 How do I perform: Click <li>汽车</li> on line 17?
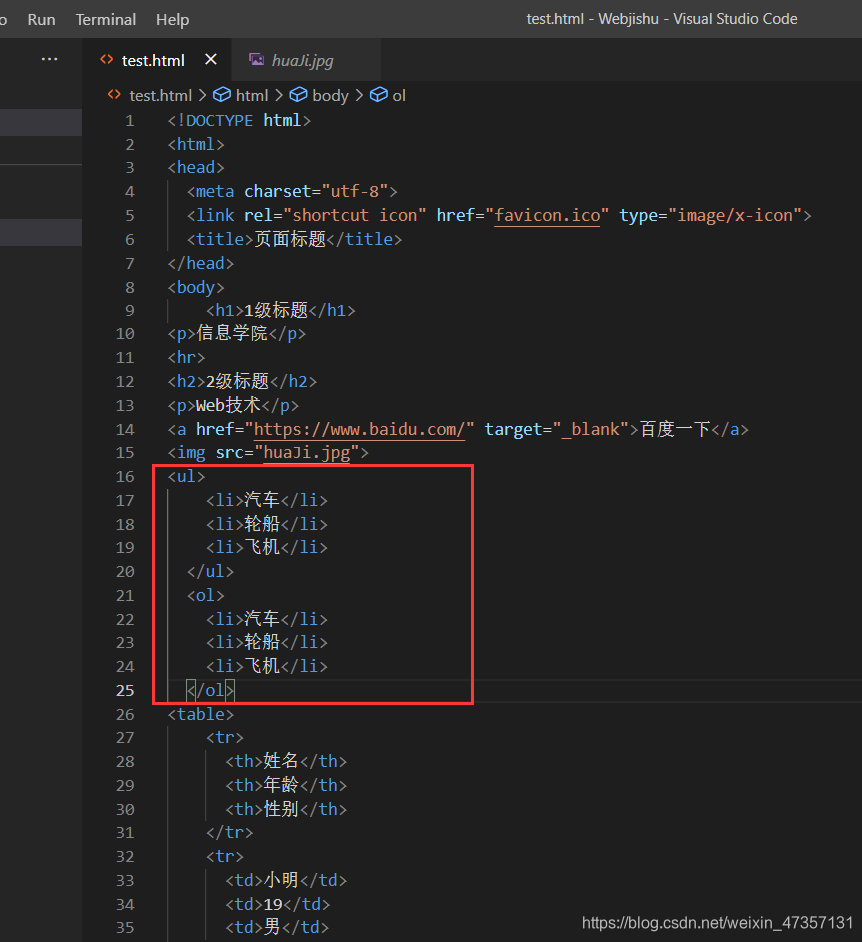point(267,500)
